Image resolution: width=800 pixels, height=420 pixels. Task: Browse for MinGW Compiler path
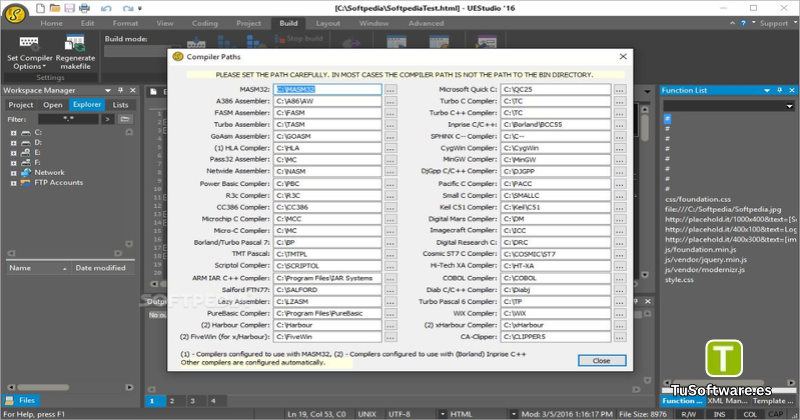click(619, 160)
